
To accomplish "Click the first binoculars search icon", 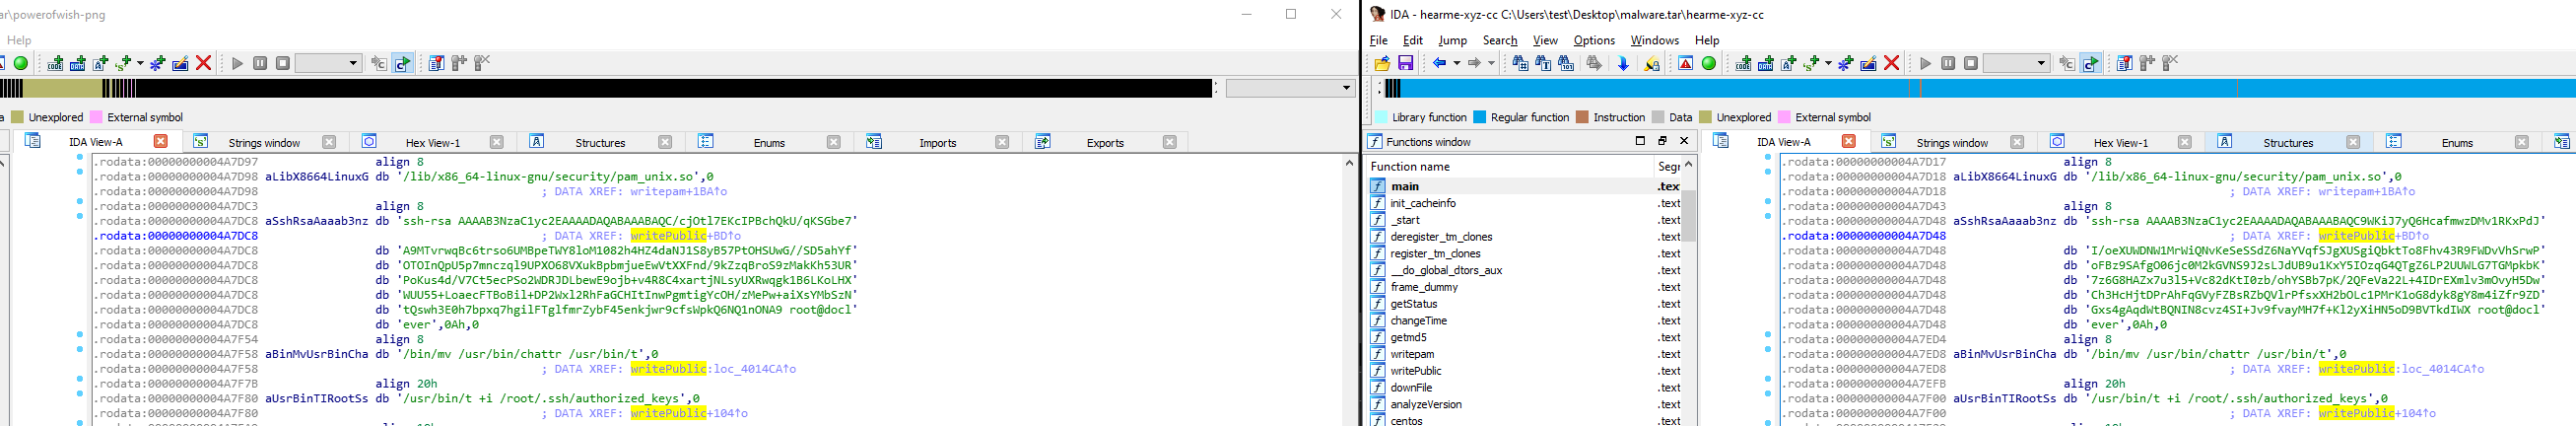I will point(1520,63).
